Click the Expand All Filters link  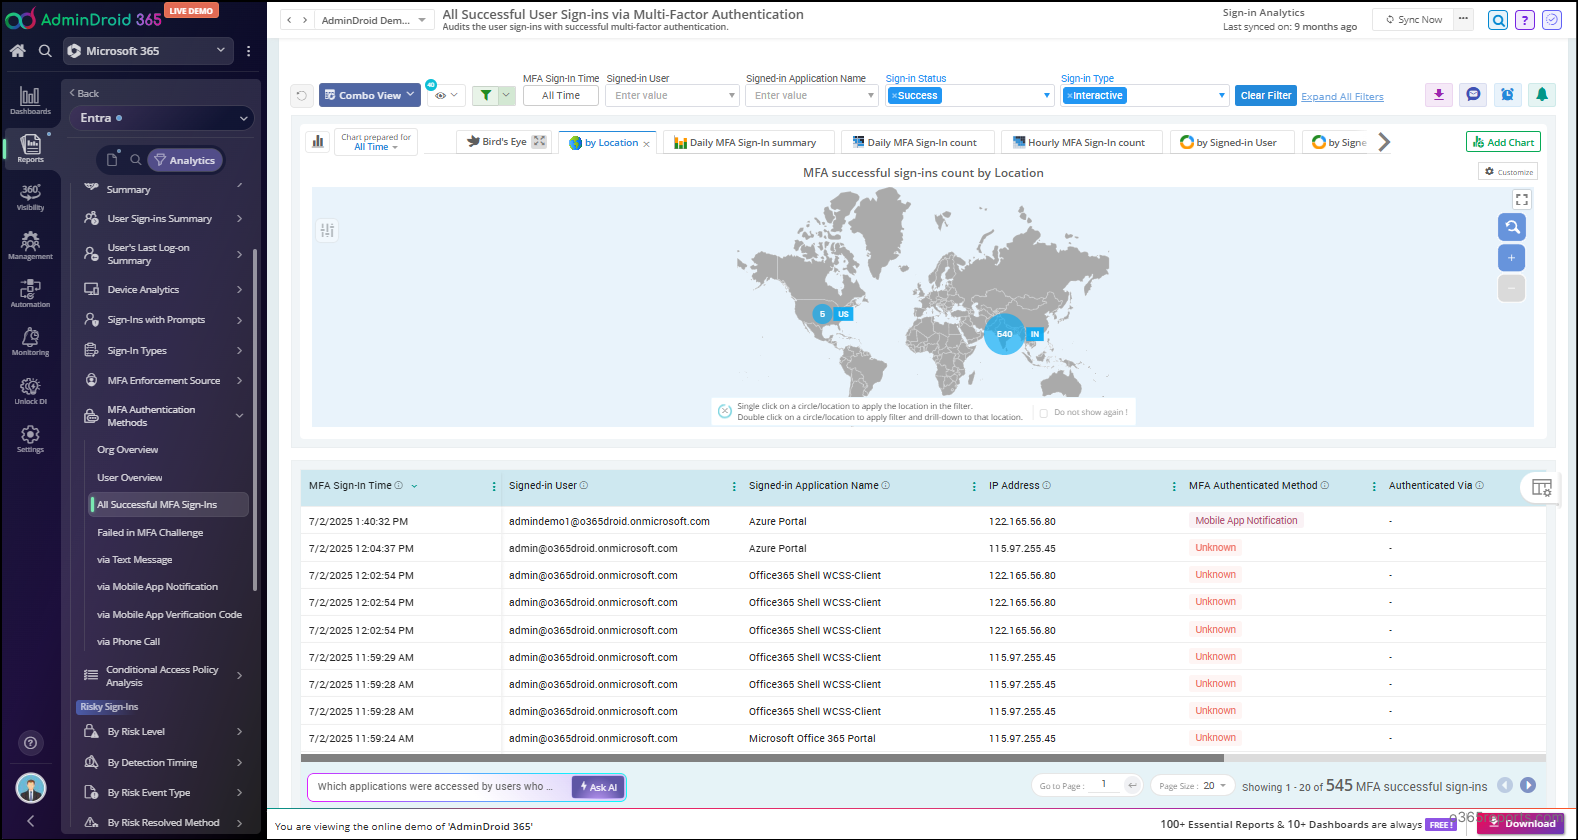(1342, 97)
